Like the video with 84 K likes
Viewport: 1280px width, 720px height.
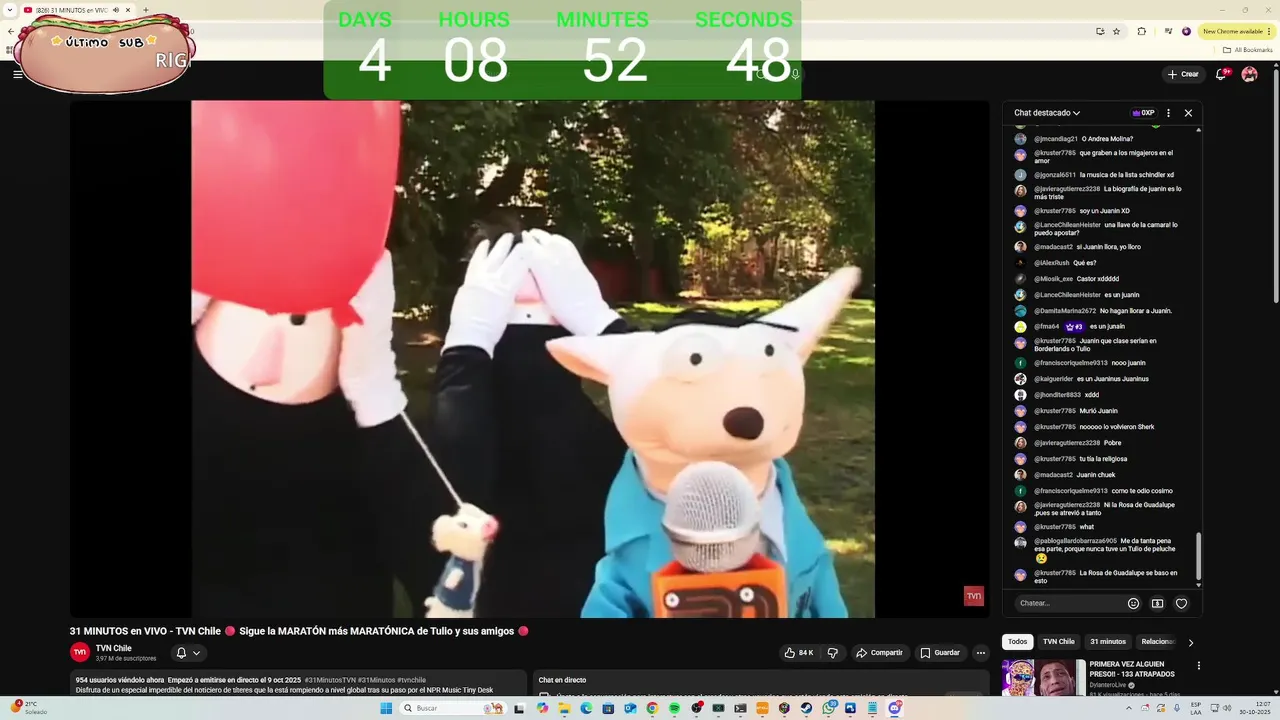(799, 653)
